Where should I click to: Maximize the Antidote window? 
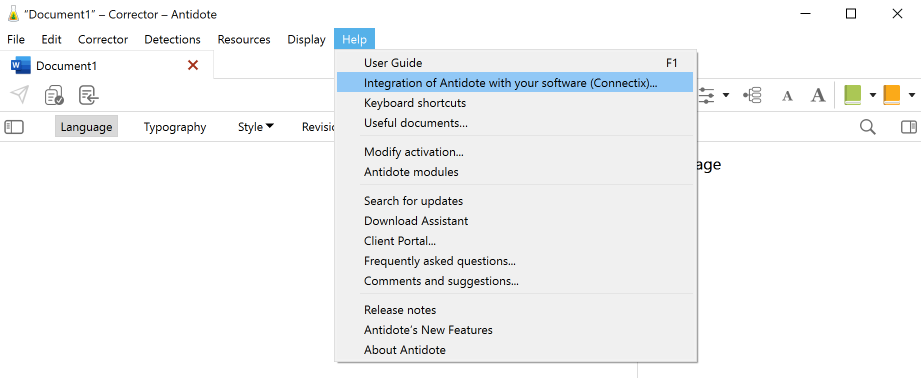coord(851,14)
